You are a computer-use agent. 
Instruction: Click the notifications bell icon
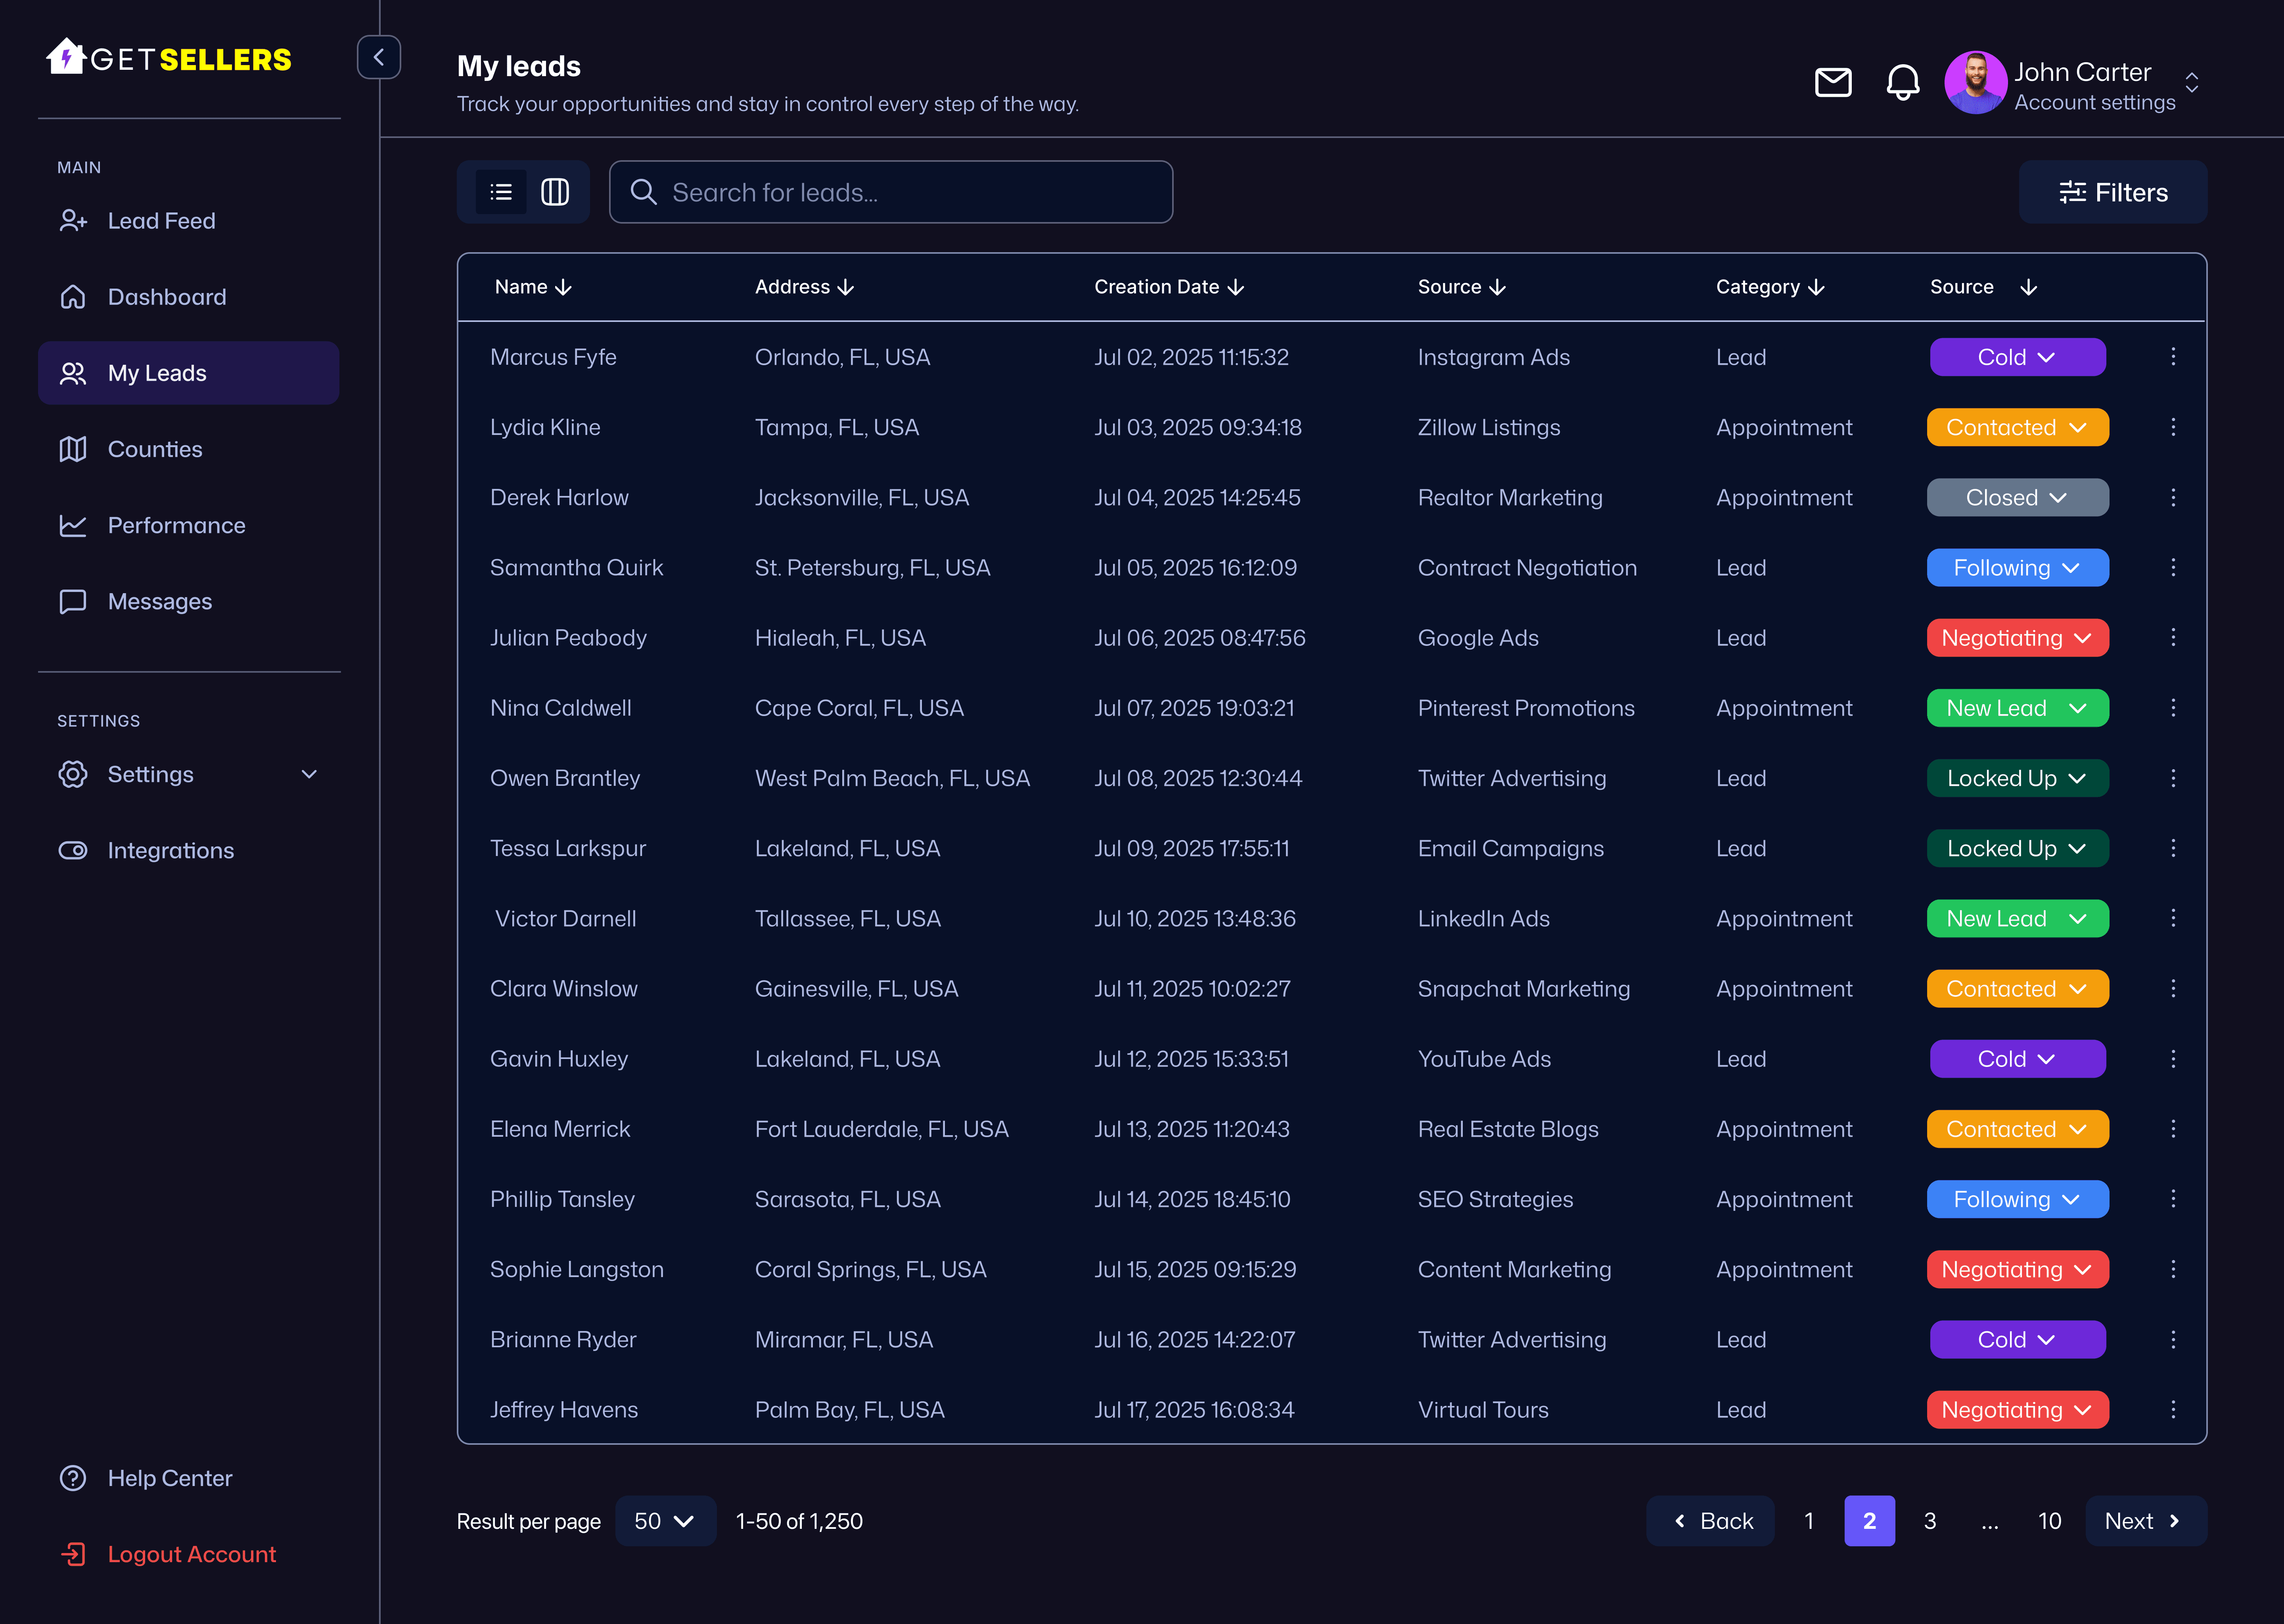1902,82
